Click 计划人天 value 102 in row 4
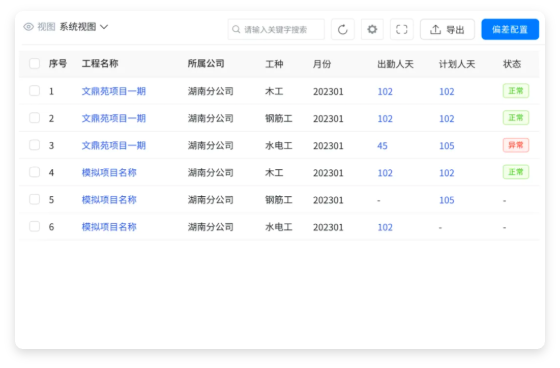Viewport: 560px width, 368px height. (x=446, y=173)
